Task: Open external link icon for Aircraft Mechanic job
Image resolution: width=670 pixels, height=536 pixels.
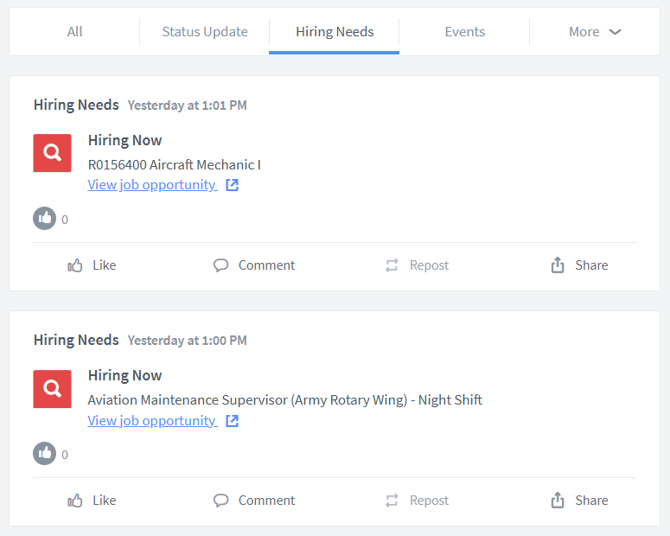Action: pos(232,185)
